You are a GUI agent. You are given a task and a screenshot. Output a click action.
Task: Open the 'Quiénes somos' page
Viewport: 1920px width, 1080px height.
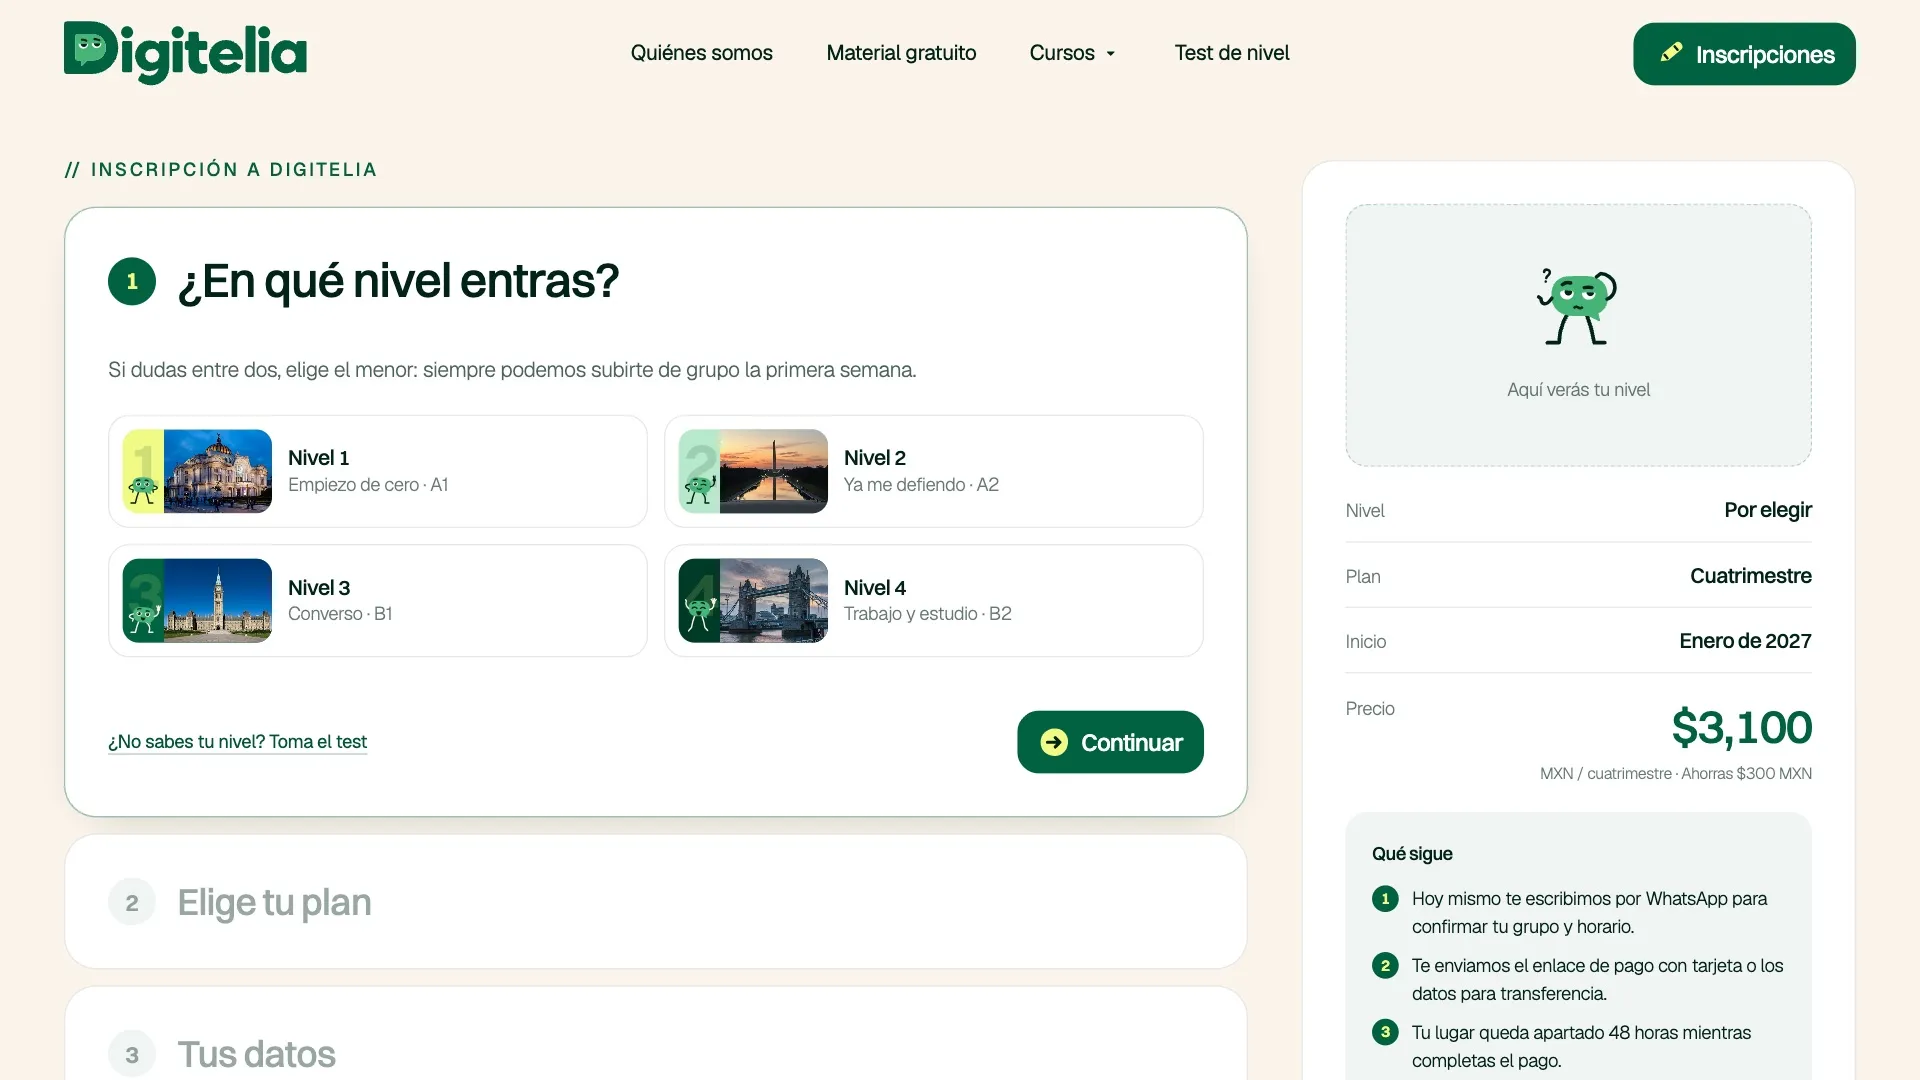pos(701,53)
